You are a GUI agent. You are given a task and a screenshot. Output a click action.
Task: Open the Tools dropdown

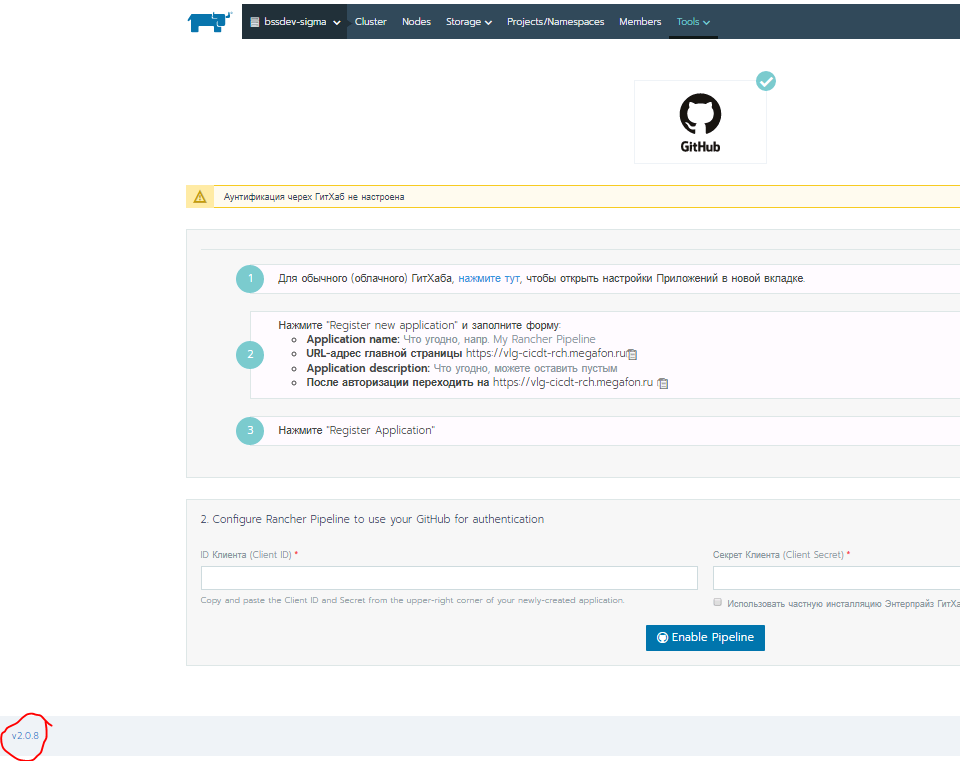coord(693,21)
